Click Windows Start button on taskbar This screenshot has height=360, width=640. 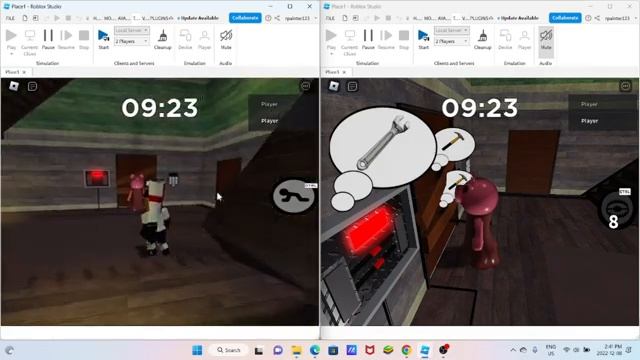(197, 350)
